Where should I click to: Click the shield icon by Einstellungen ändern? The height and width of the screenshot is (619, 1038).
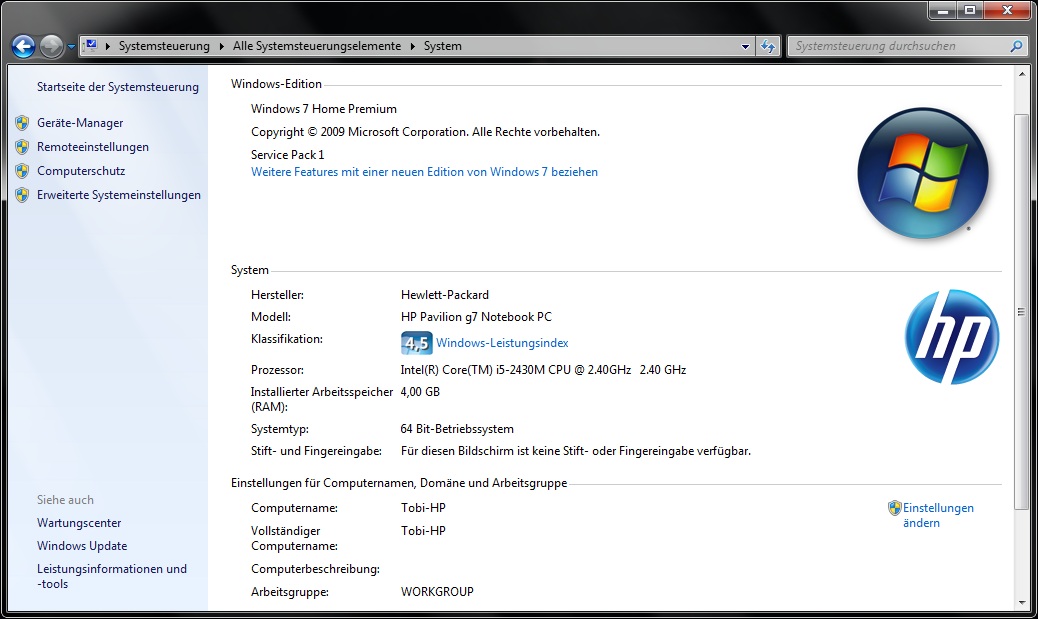(895, 508)
